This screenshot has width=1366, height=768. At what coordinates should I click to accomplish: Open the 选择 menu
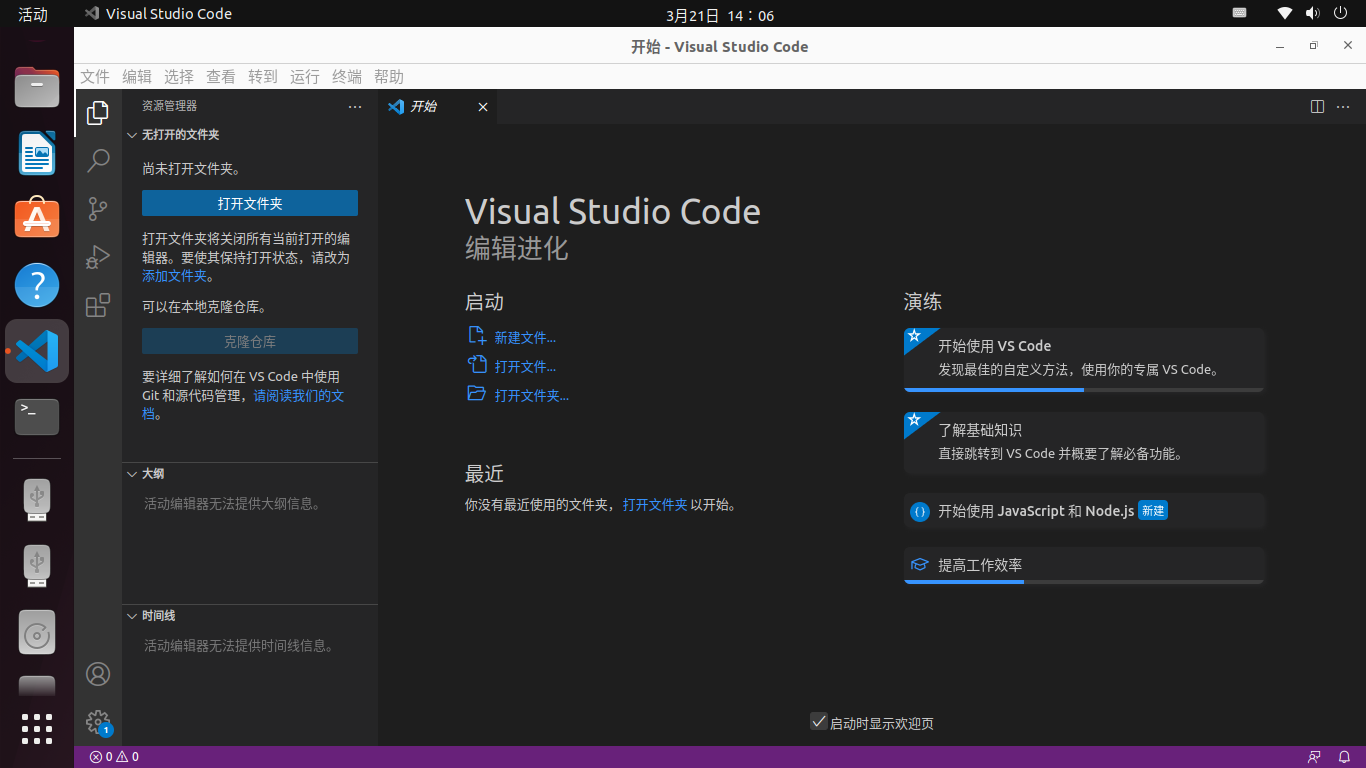point(179,77)
